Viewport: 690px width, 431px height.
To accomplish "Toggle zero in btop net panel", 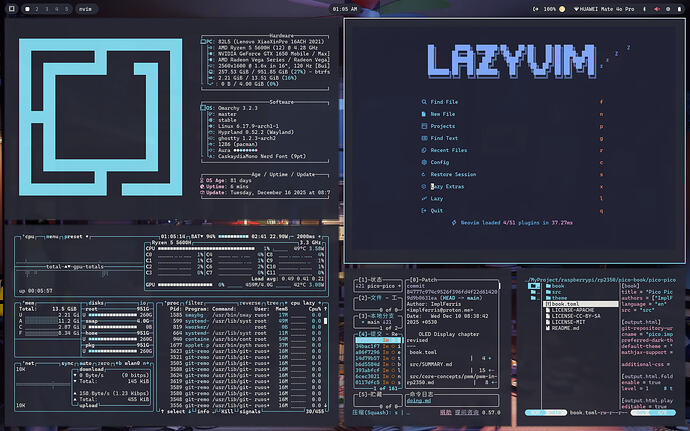I will coord(103,364).
